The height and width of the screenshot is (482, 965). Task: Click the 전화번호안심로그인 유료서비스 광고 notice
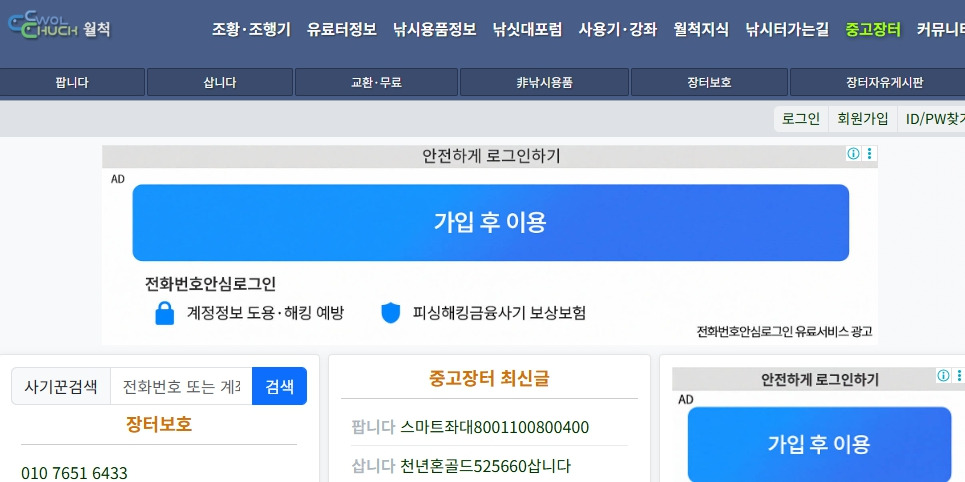784,331
